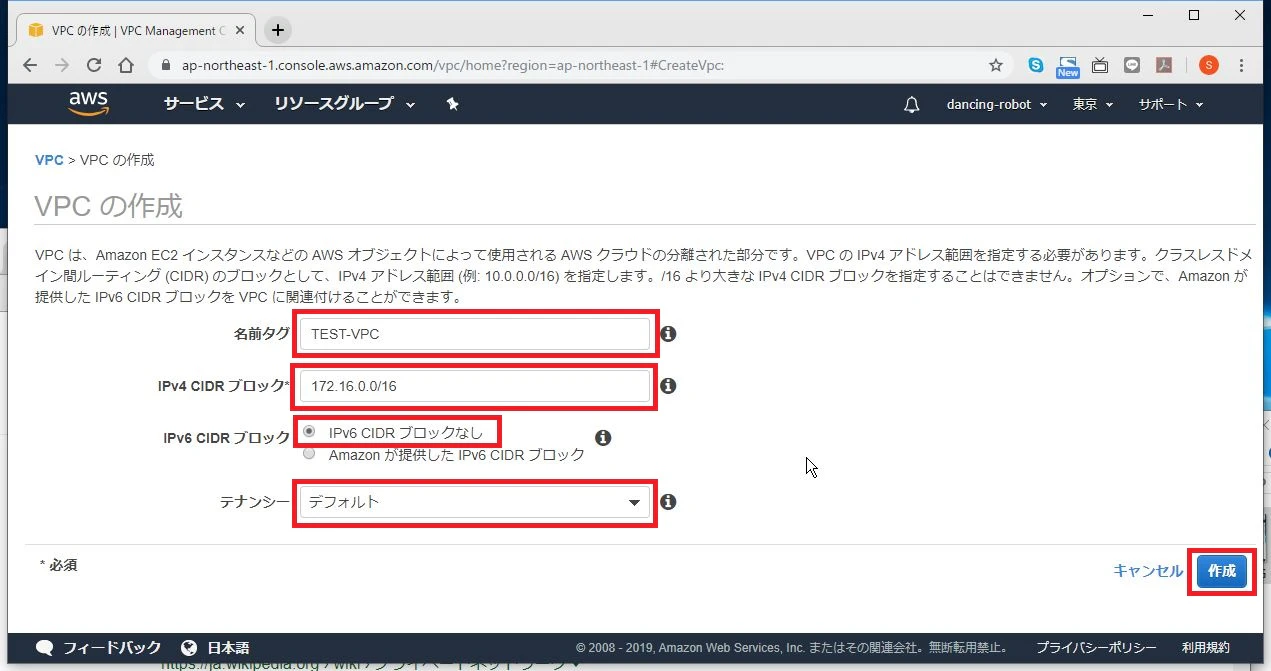Select the VPC の作成 browser tab
The width and height of the screenshot is (1271, 671).
click(137, 30)
